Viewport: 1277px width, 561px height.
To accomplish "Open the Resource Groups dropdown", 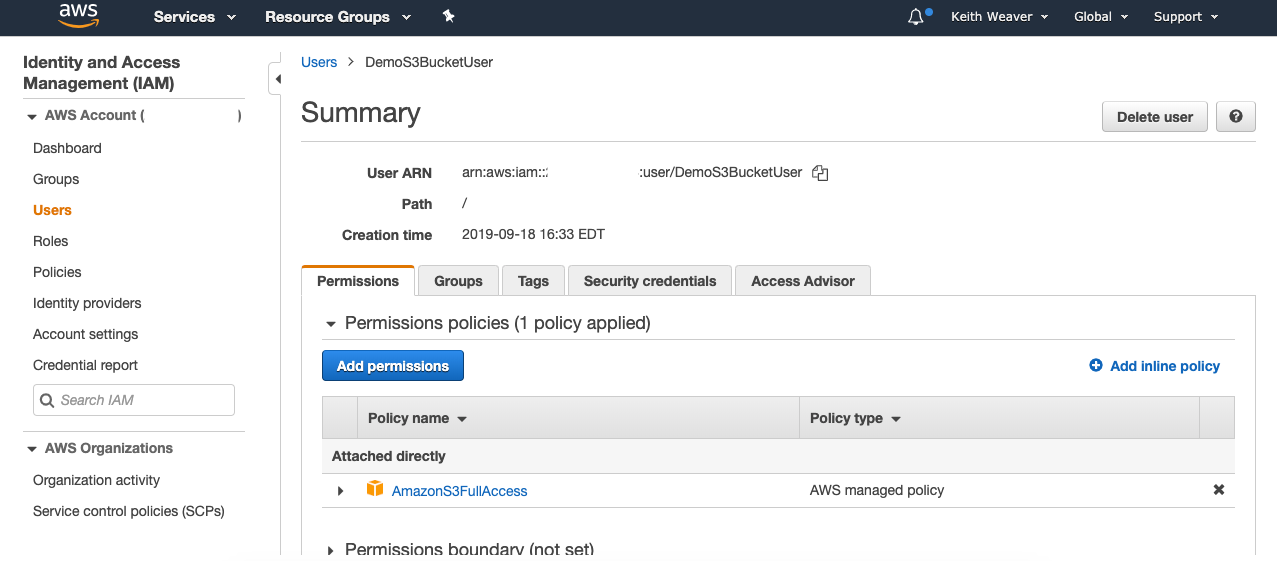I will (x=338, y=17).
